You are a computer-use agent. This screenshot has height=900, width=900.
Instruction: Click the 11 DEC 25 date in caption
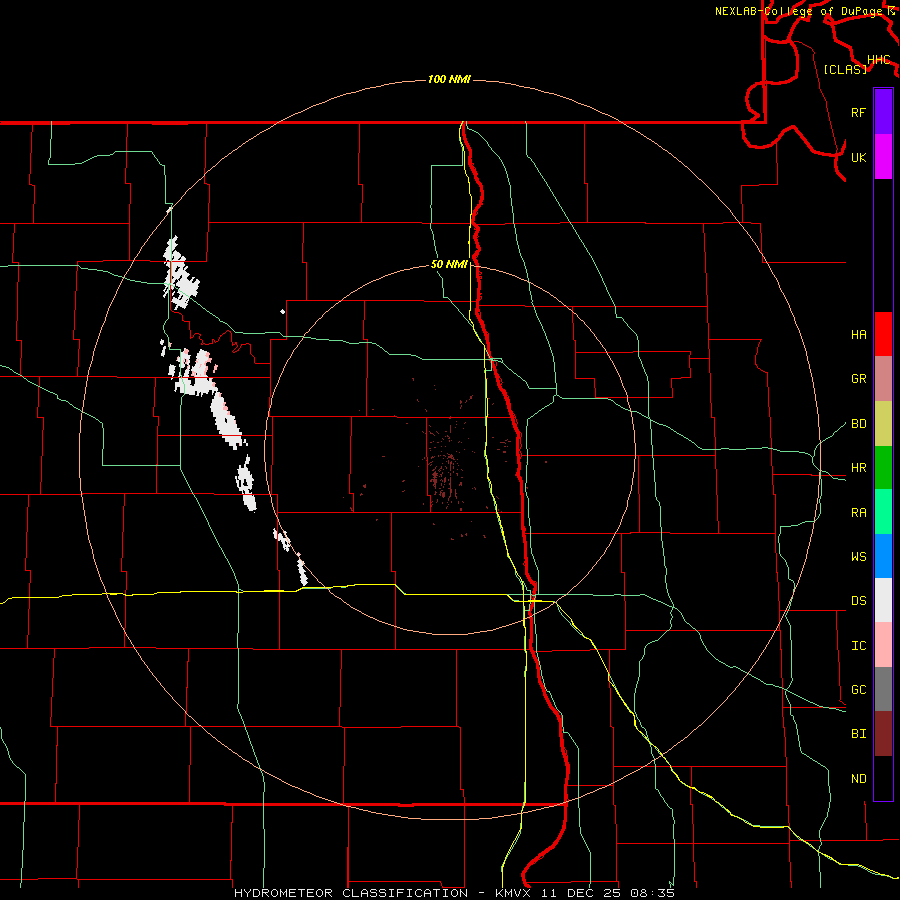tap(581, 893)
